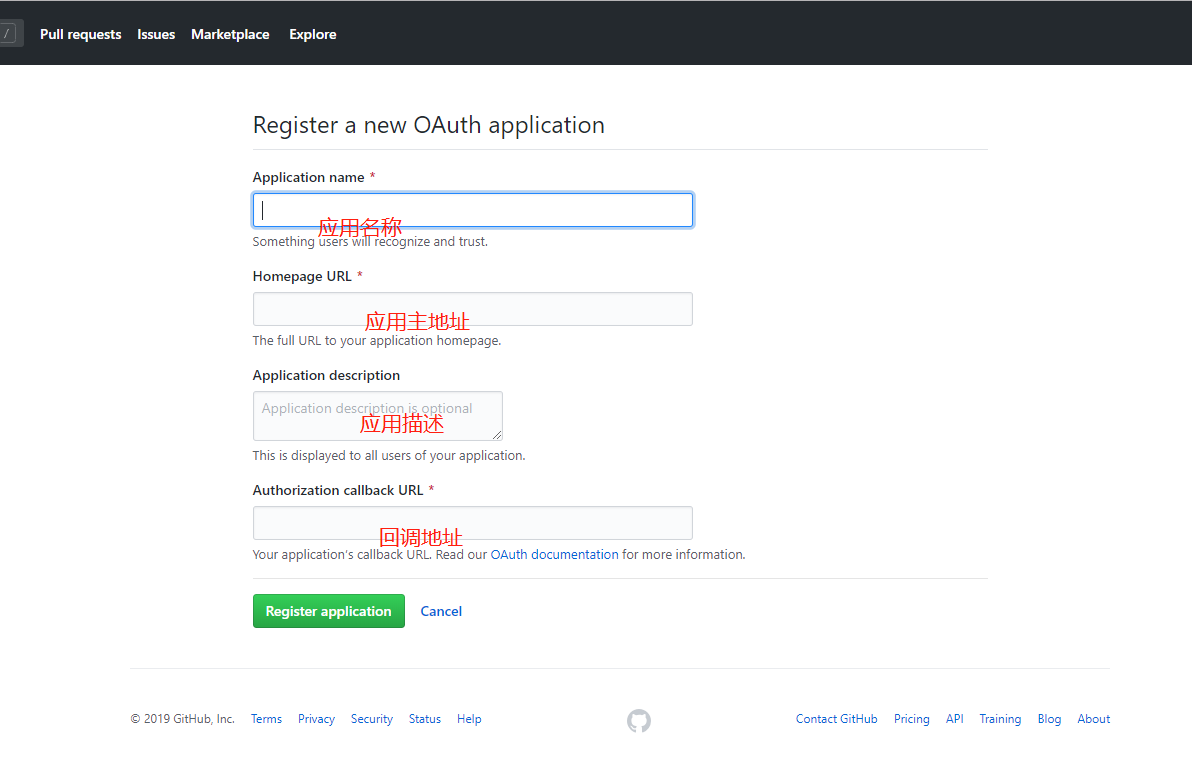Open the Terms footer link
This screenshot has height=779, width=1192.
click(x=266, y=719)
